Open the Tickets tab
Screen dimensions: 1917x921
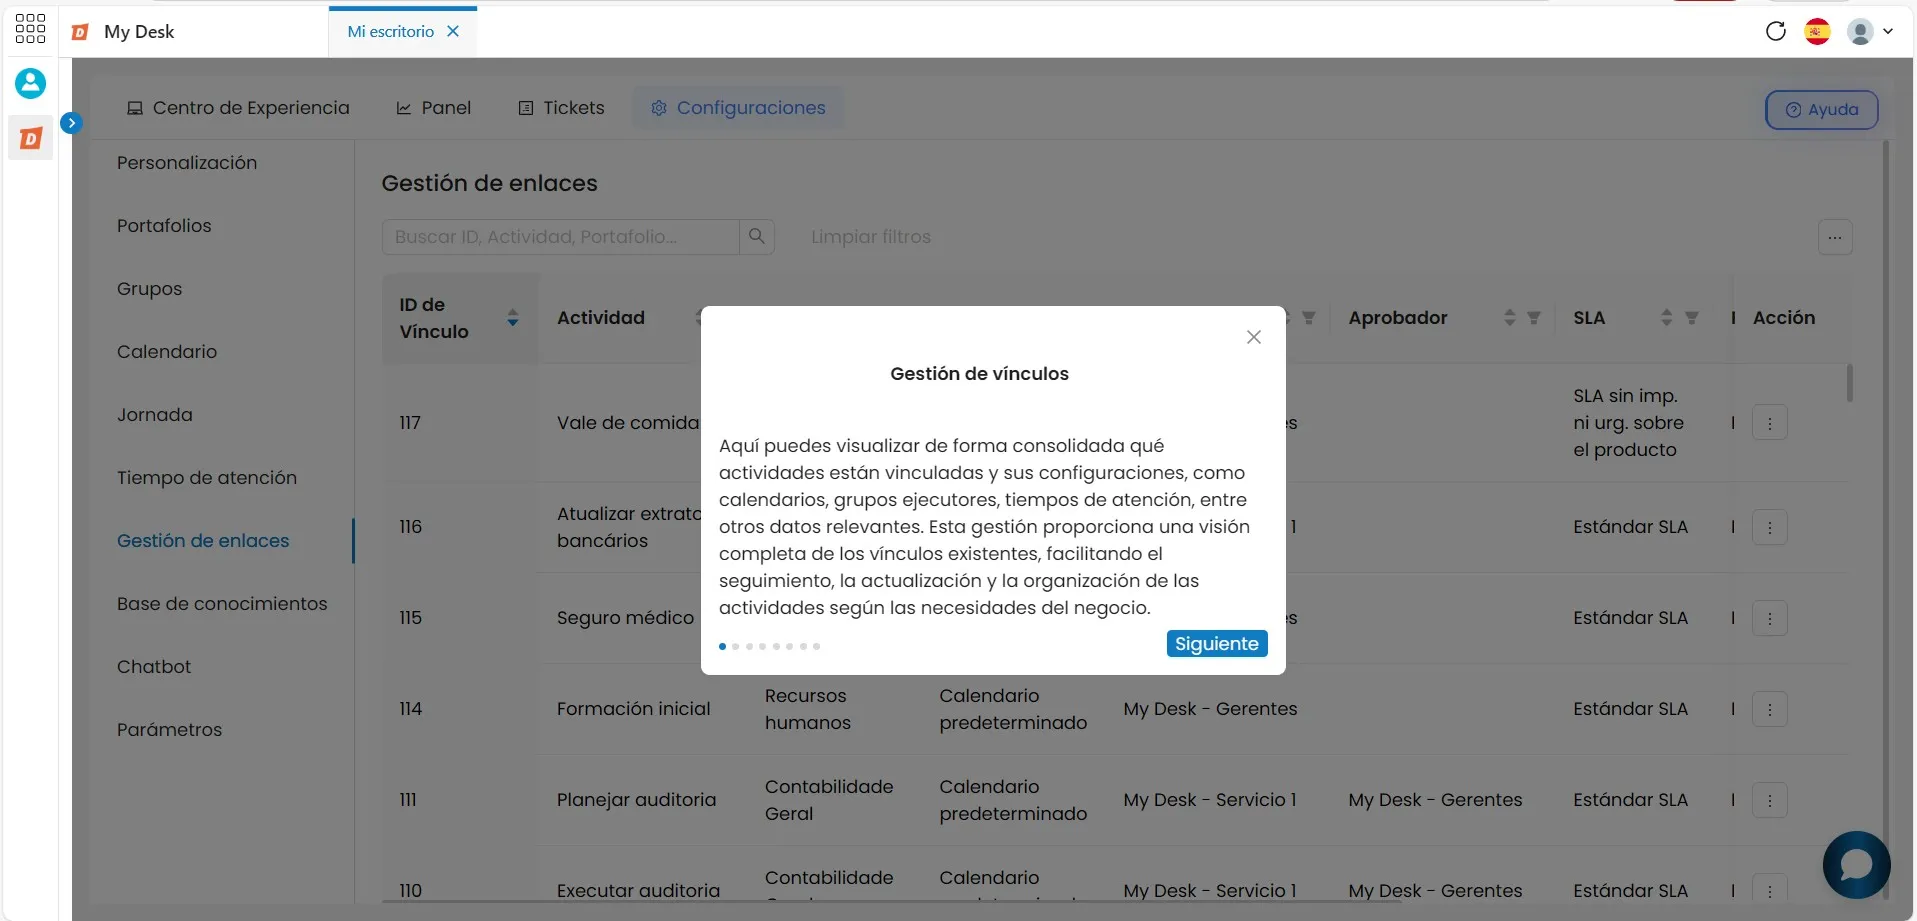[x=561, y=108]
